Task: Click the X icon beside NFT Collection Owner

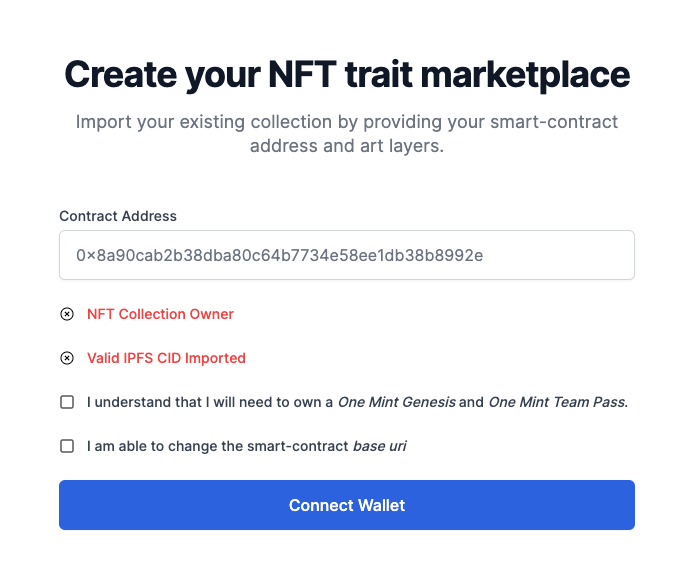Action: pyautogui.click(x=67, y=314)
